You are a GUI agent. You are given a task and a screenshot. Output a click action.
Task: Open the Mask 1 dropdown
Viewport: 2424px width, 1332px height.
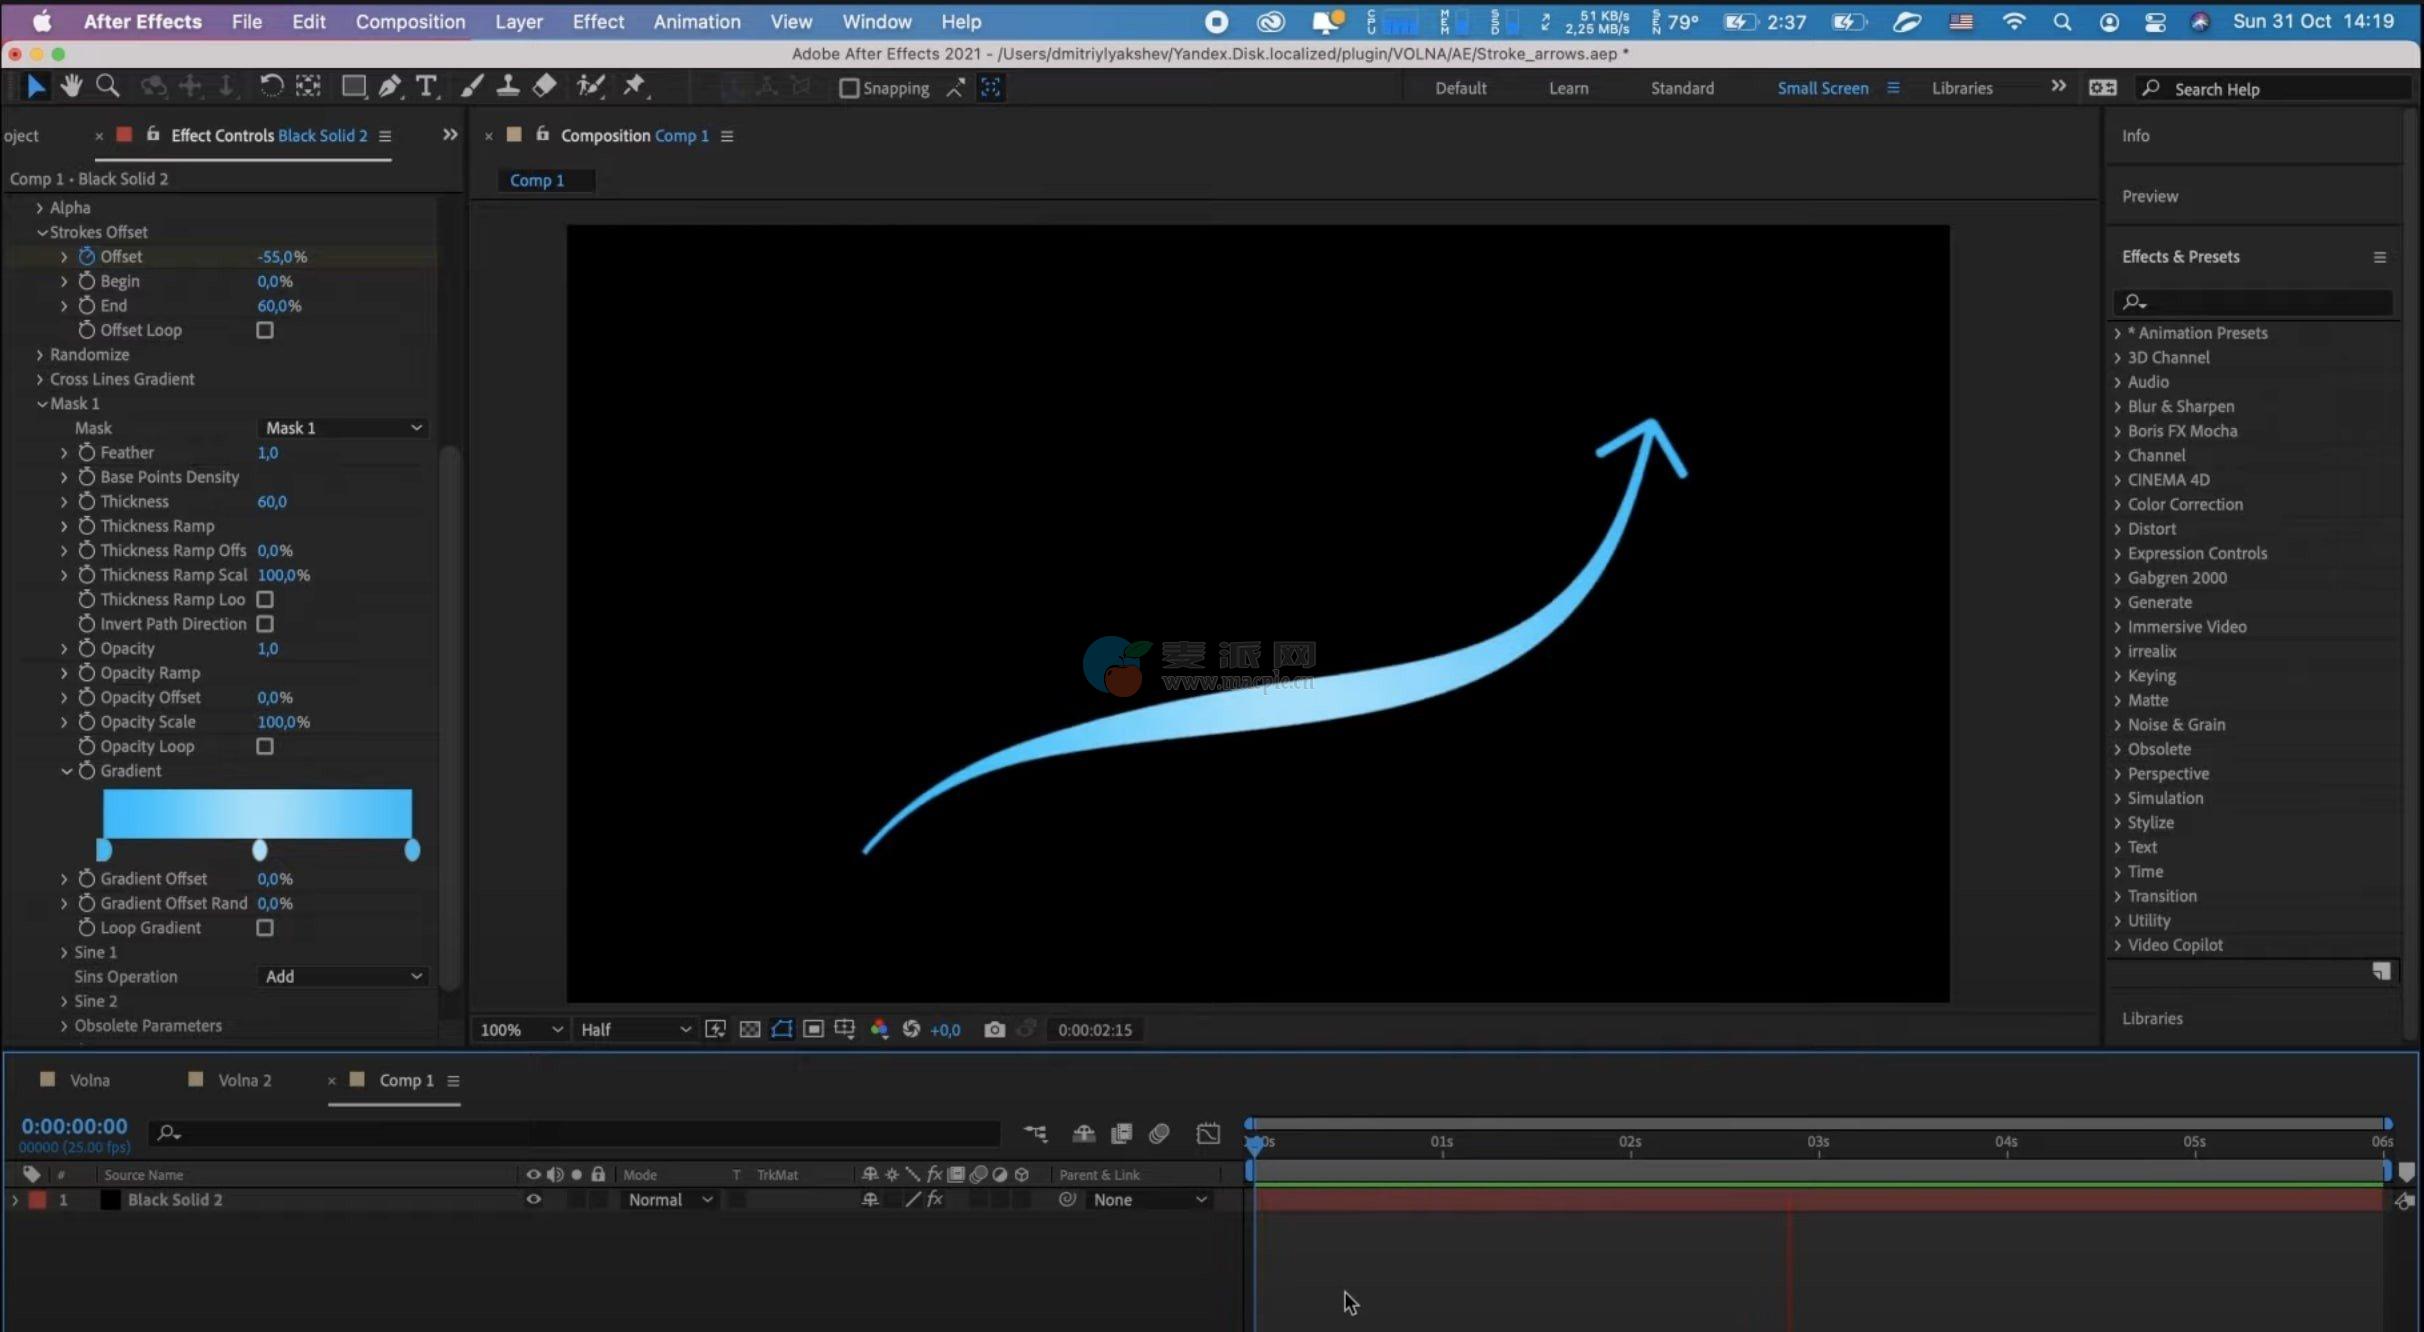point(343,428)
